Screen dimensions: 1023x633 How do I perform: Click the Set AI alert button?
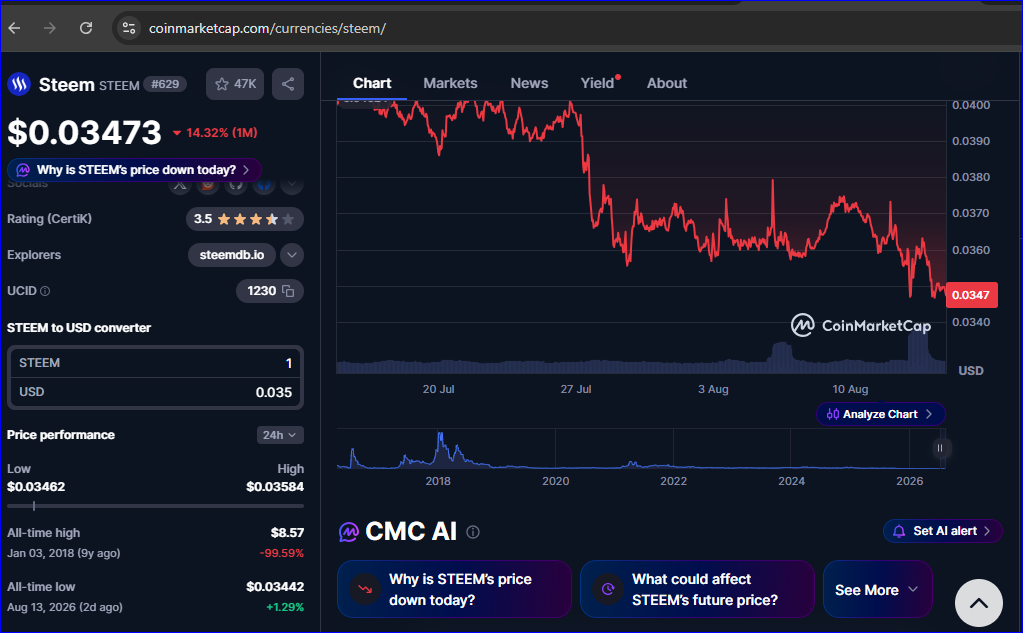coord(942,531)
